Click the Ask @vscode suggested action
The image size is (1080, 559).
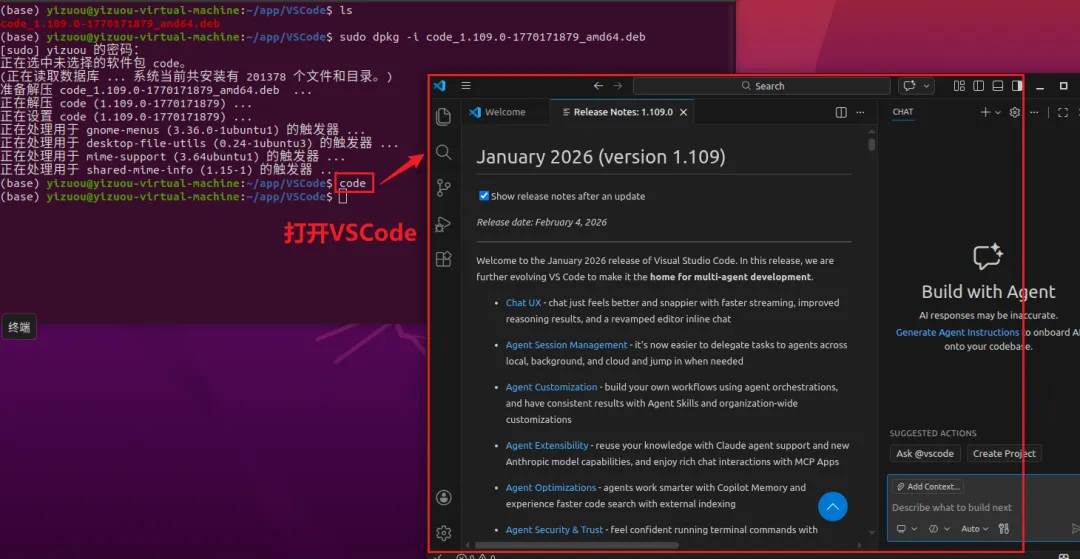click(924, 454)
